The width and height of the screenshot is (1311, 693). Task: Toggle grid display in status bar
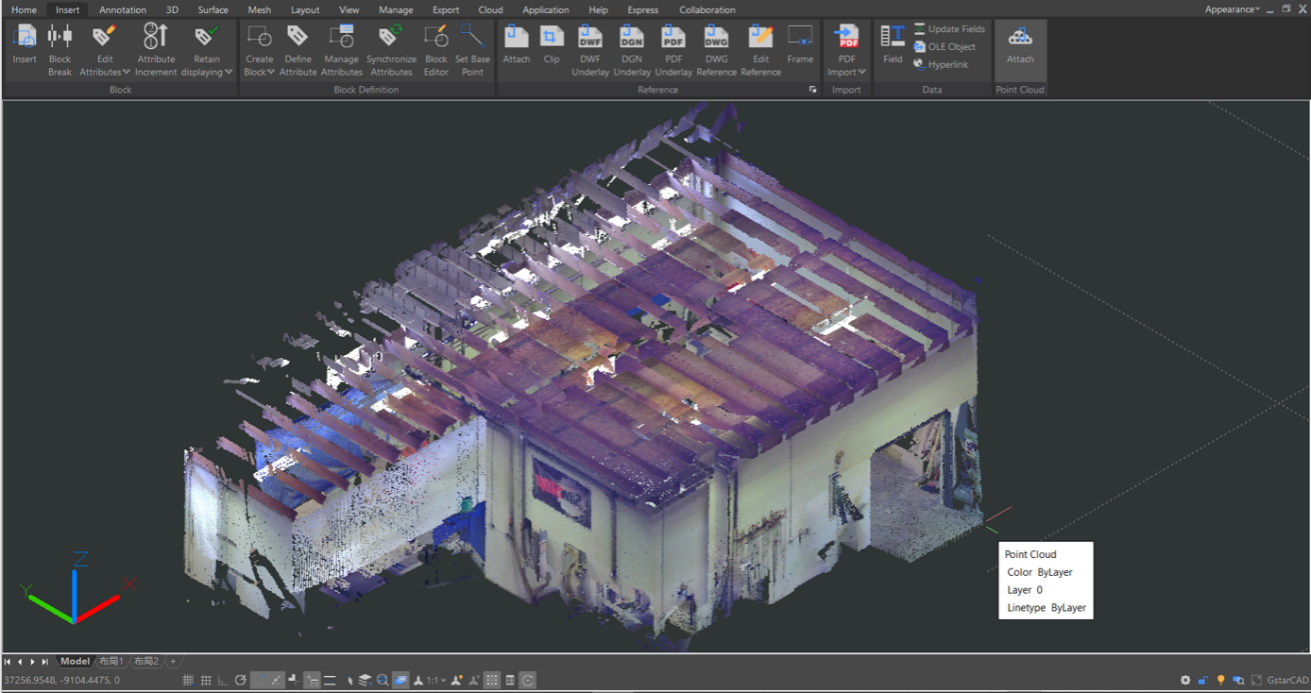(206, 680)
